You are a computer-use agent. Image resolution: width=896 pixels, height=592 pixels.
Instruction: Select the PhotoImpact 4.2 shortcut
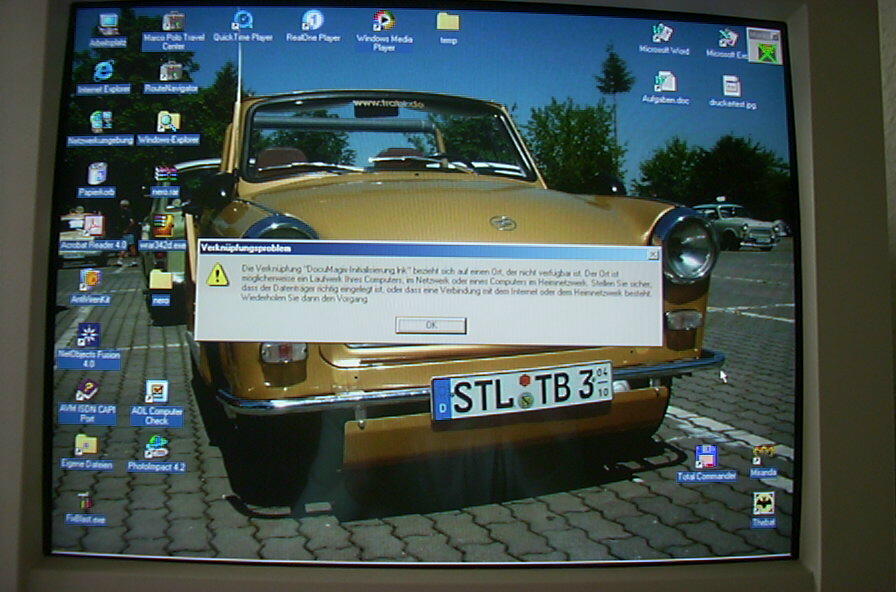(156, 447)
